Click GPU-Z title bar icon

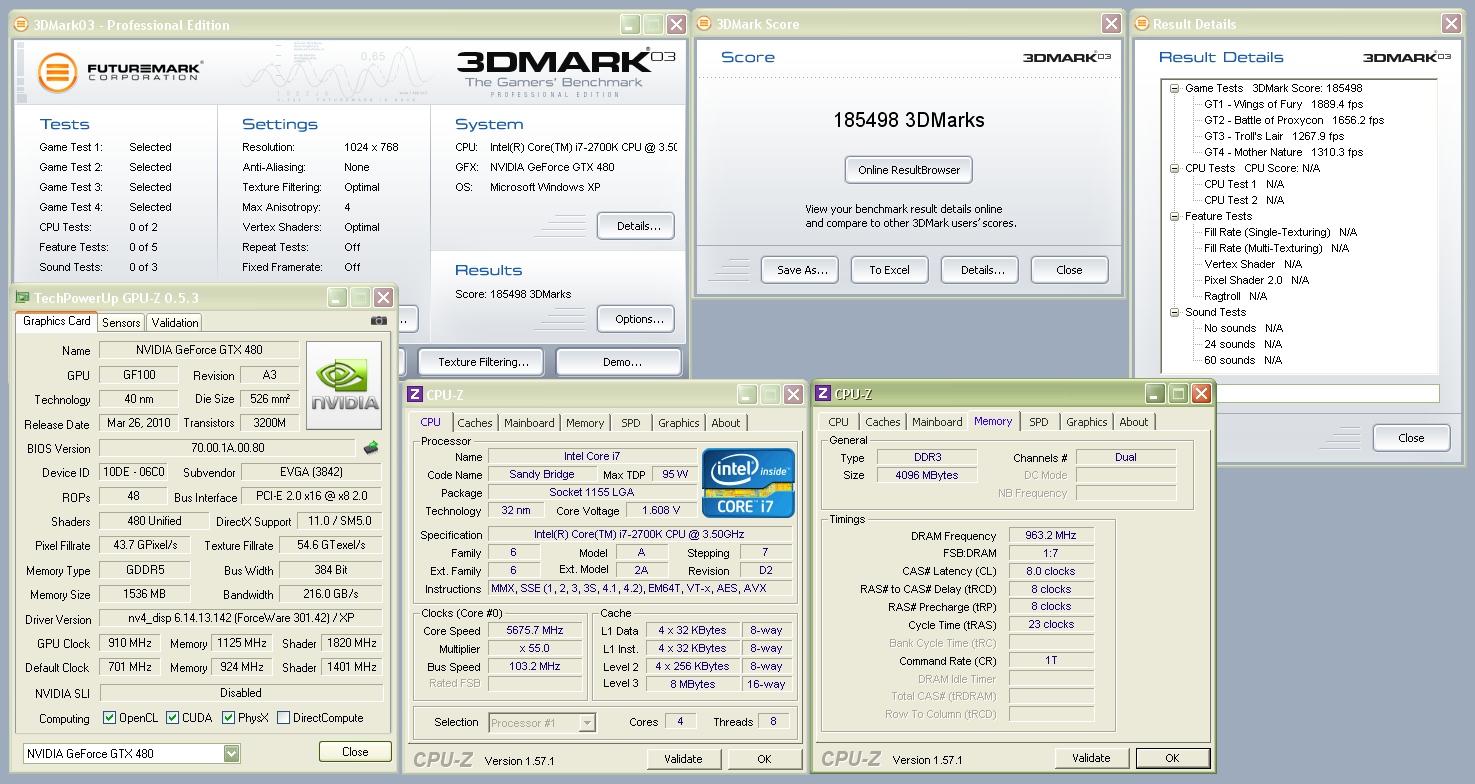(x=23, y=298)
